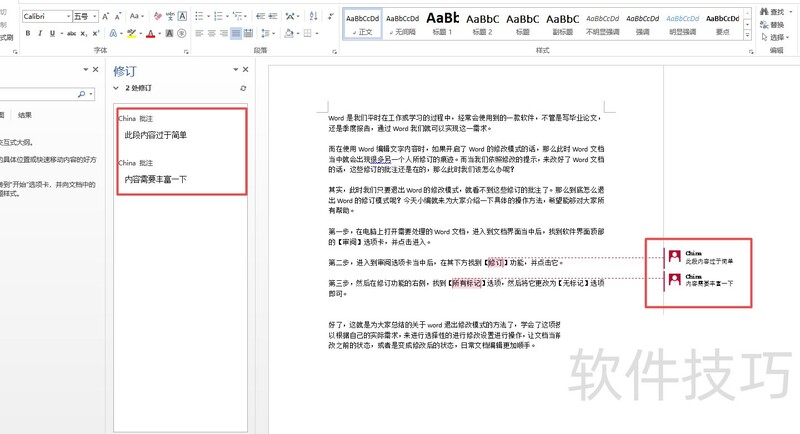Click the strikethrough abc icon
The height and width of the screenshot is (434, 800).
(71, 33)
